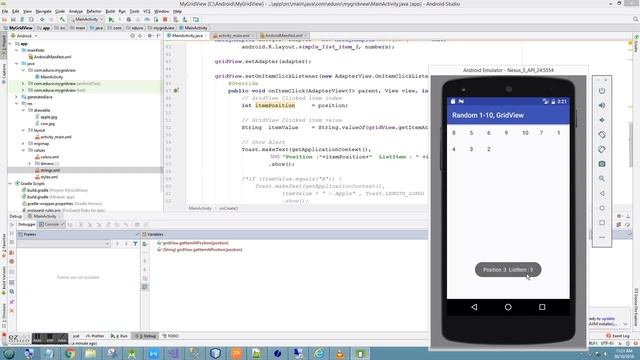The height and width of the screenshot is (360, 640).
Task: Open the Run tool window tab
Action: 119,336
